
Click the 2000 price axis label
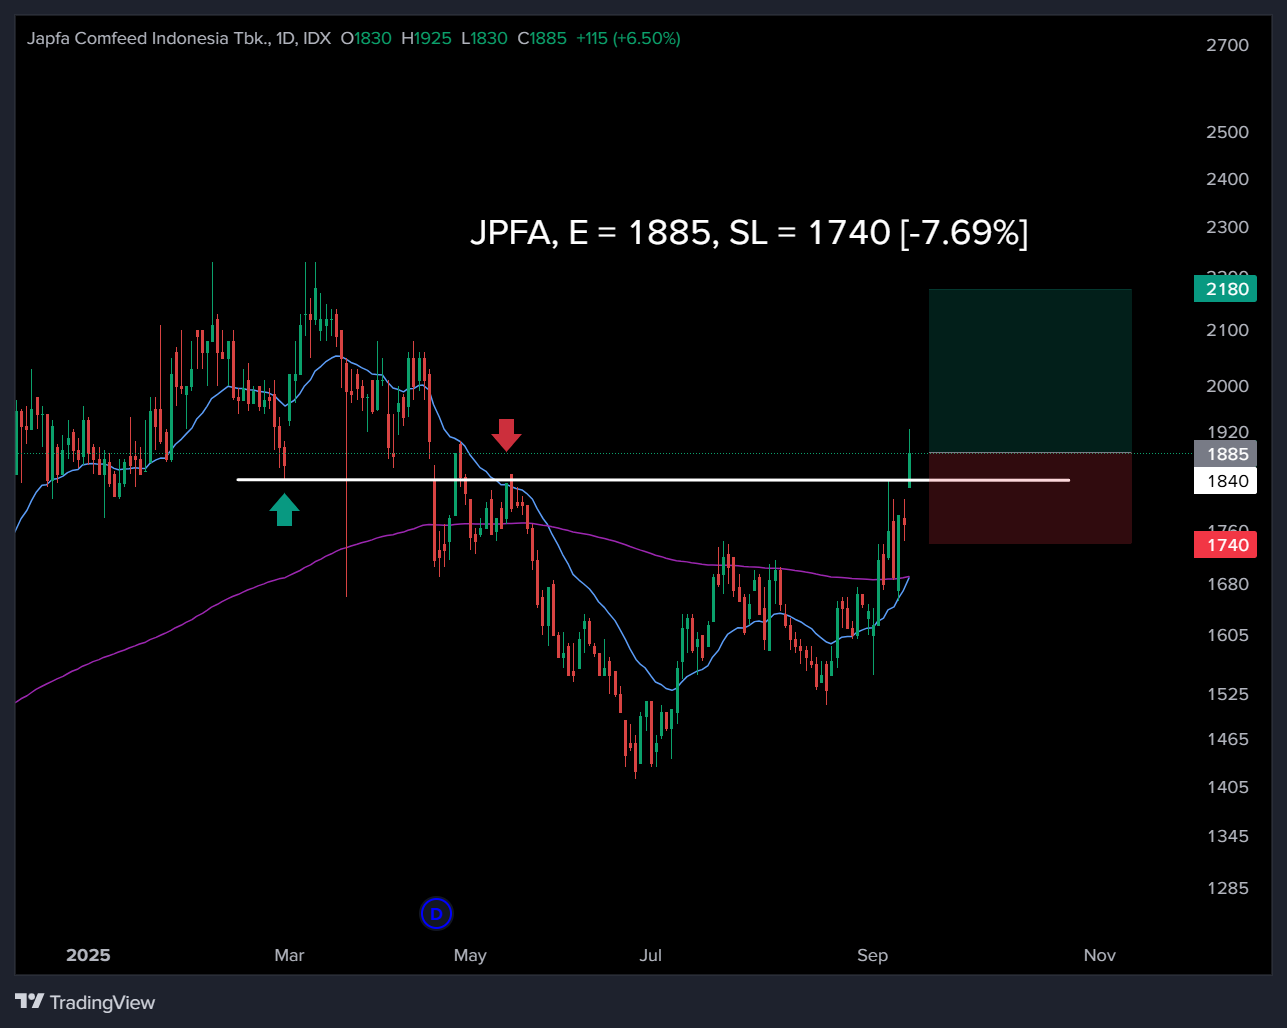pos(1228,386)
